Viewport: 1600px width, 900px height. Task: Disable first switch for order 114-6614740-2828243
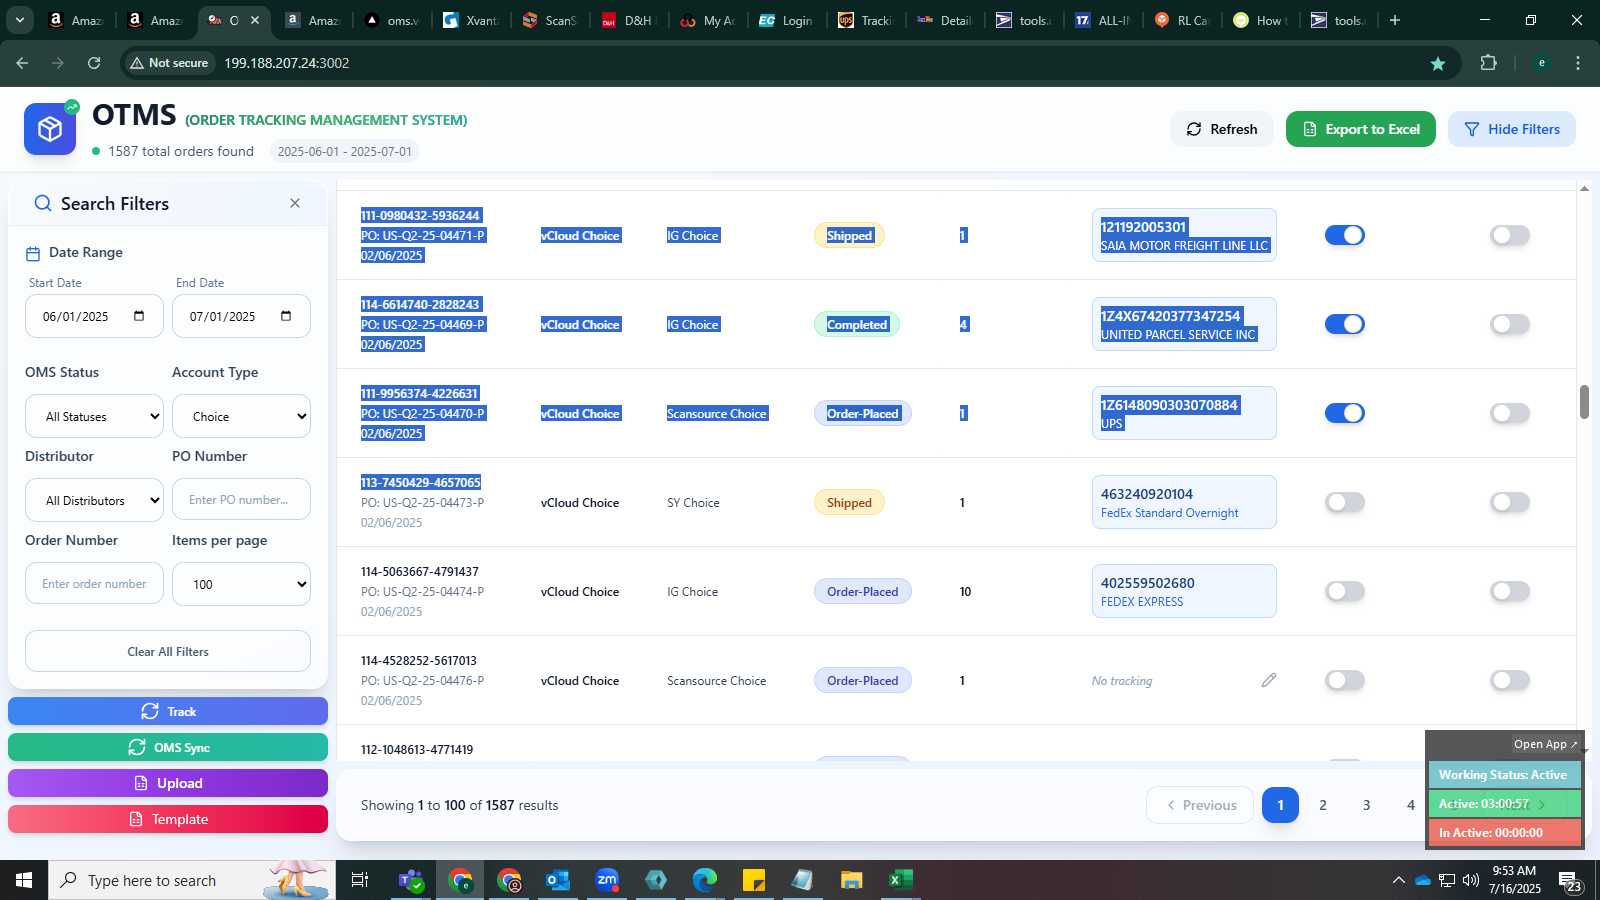1345,324
